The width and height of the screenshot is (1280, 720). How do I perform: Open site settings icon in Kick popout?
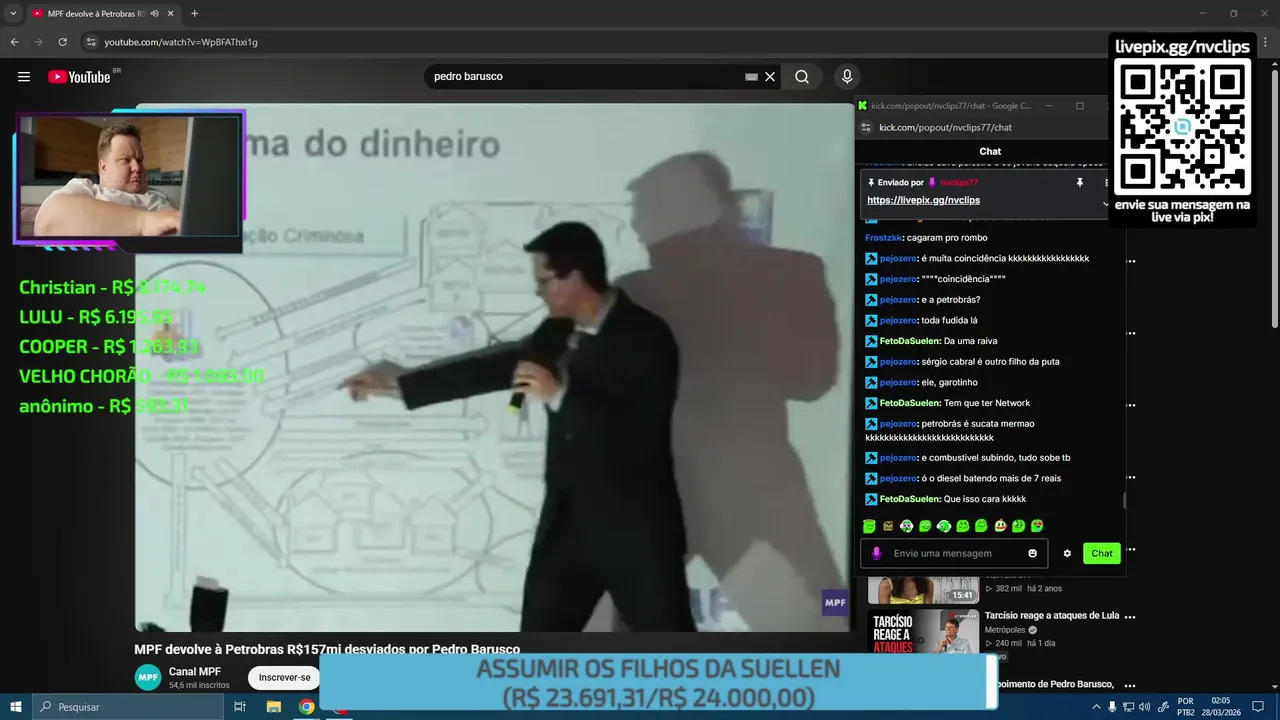pos(865,127)
